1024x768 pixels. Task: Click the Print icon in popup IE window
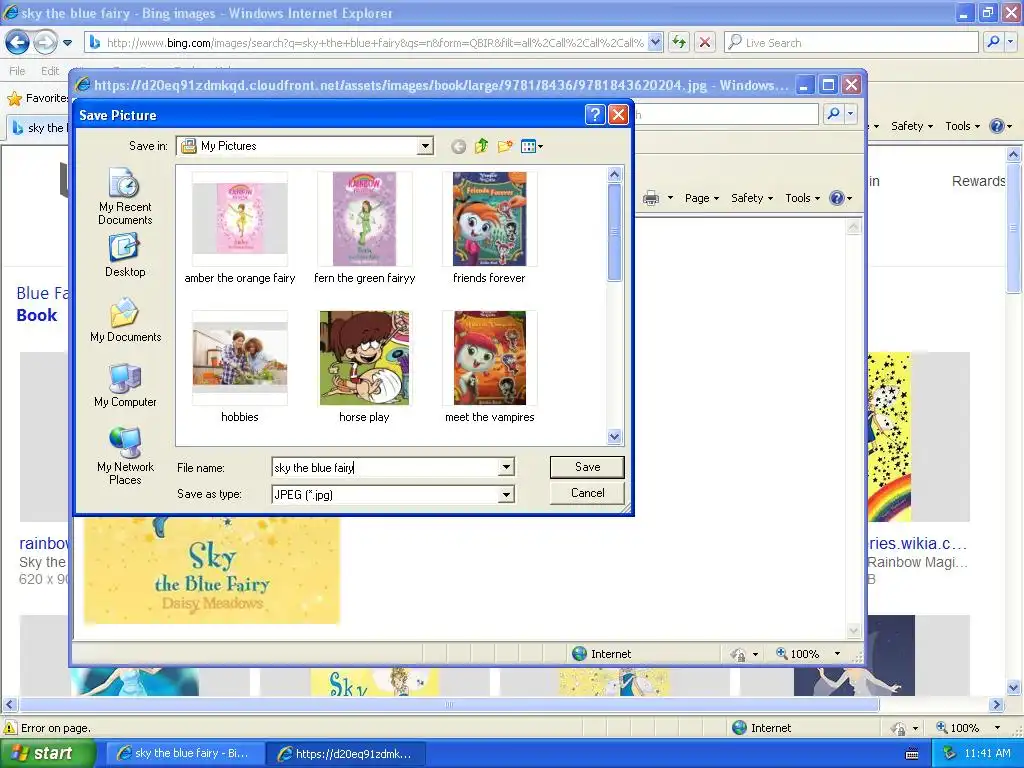[651, 198]
